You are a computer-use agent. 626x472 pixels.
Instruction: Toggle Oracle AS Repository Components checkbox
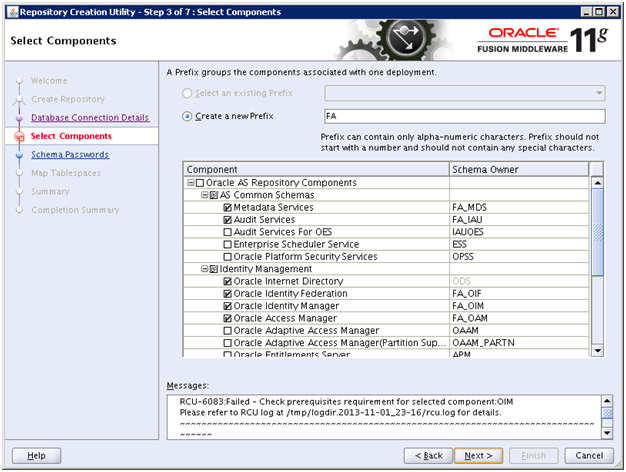[x=200, y=183]
